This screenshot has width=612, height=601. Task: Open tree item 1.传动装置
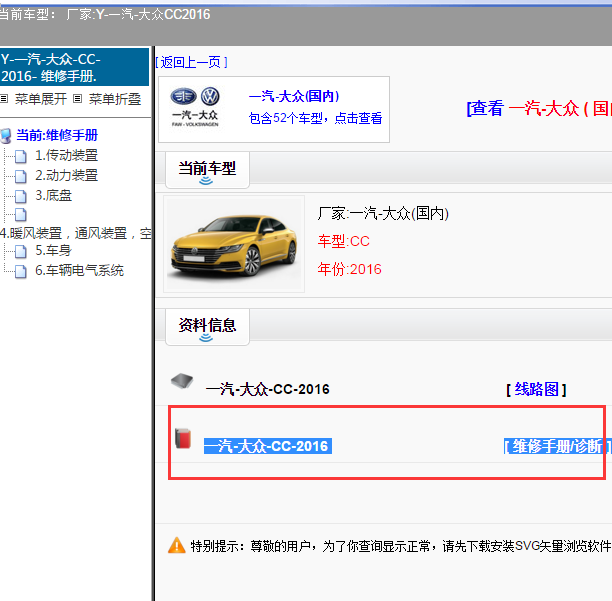[66, 155]
